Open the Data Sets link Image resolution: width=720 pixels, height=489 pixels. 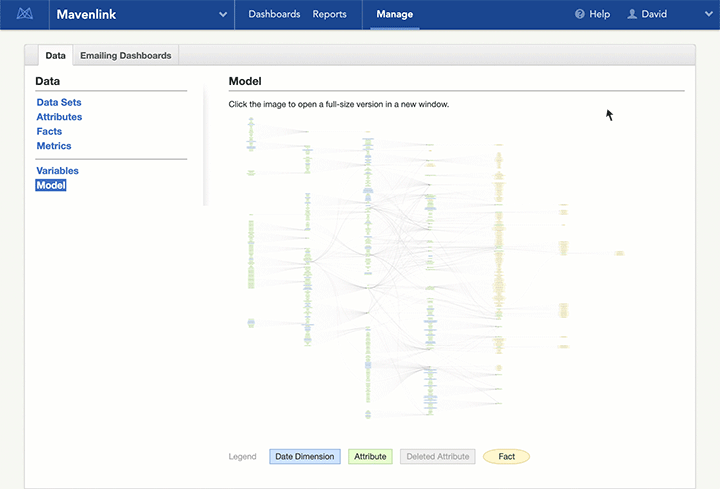click(59, 102)
